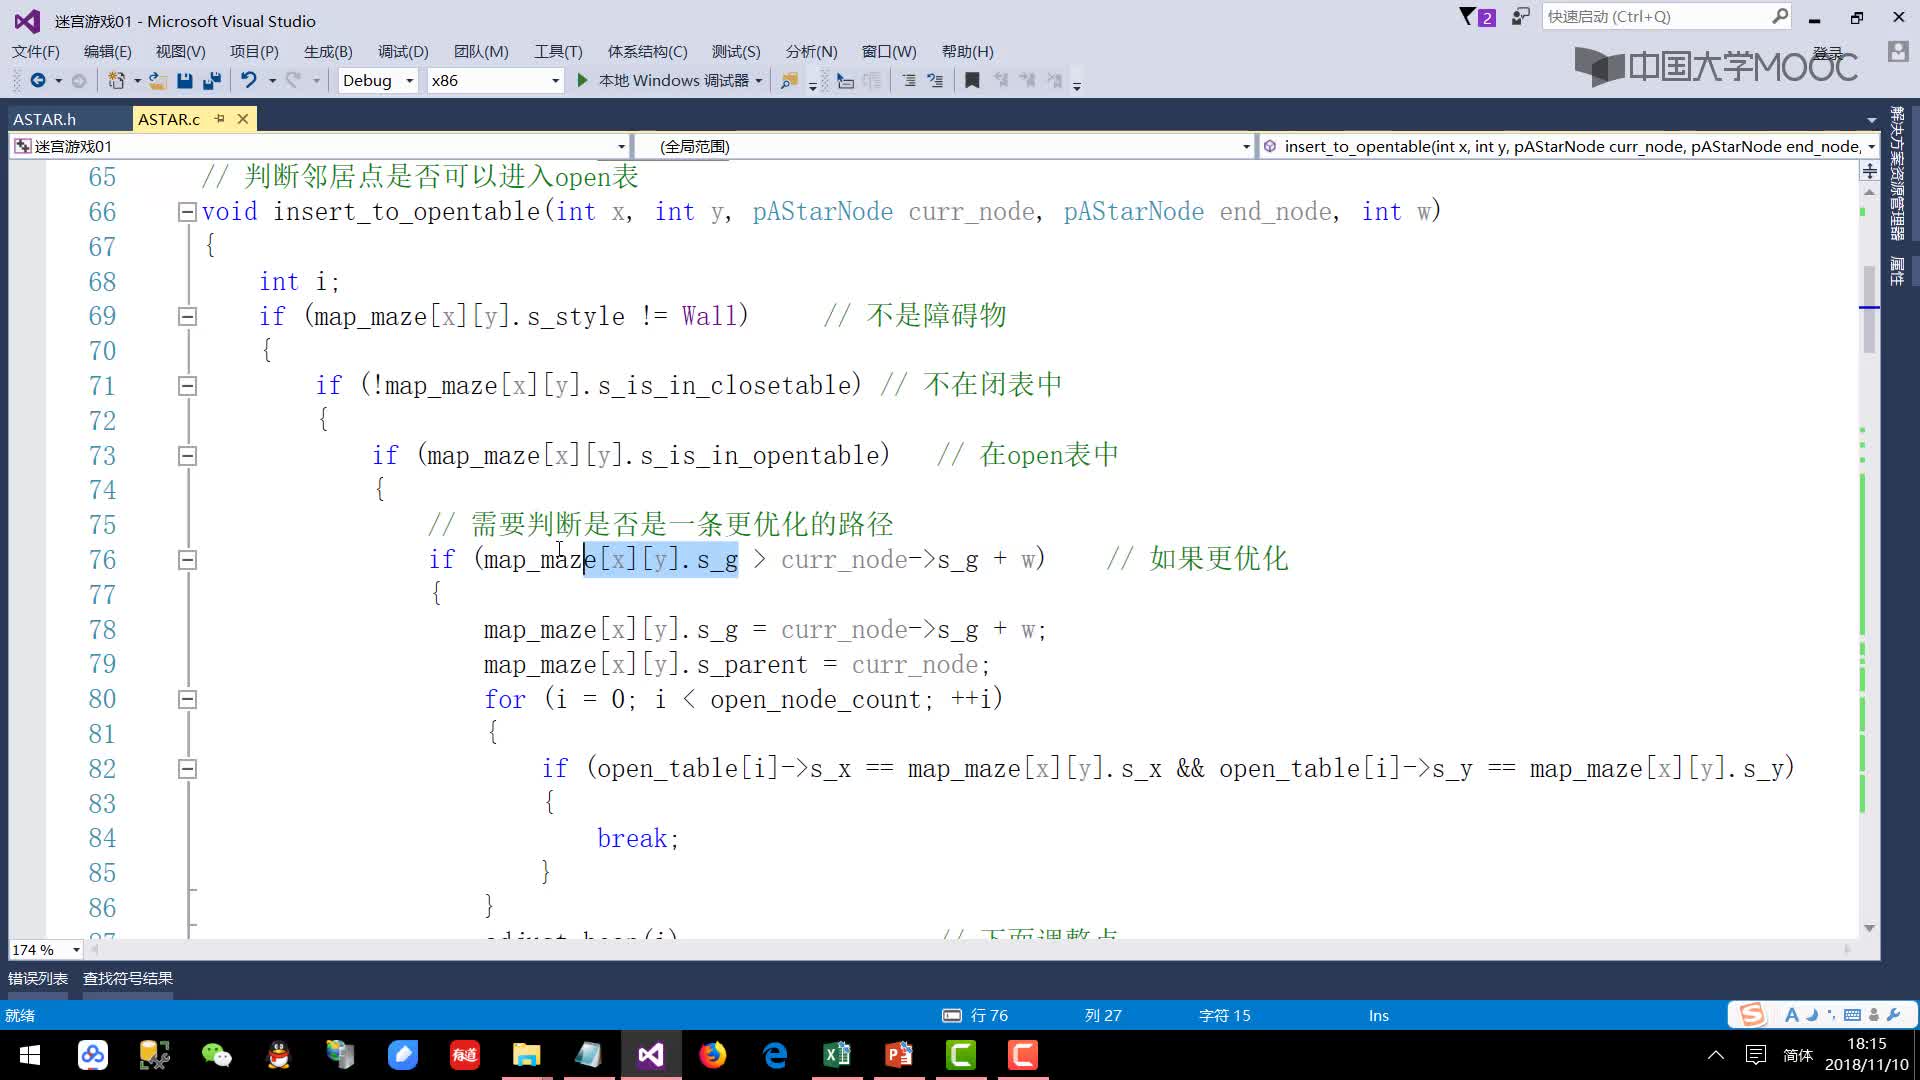The width and height of the screenshot is (1920, 1080).
Task: Open the 帮助(H) menu
Action: (x=967, y=51)
